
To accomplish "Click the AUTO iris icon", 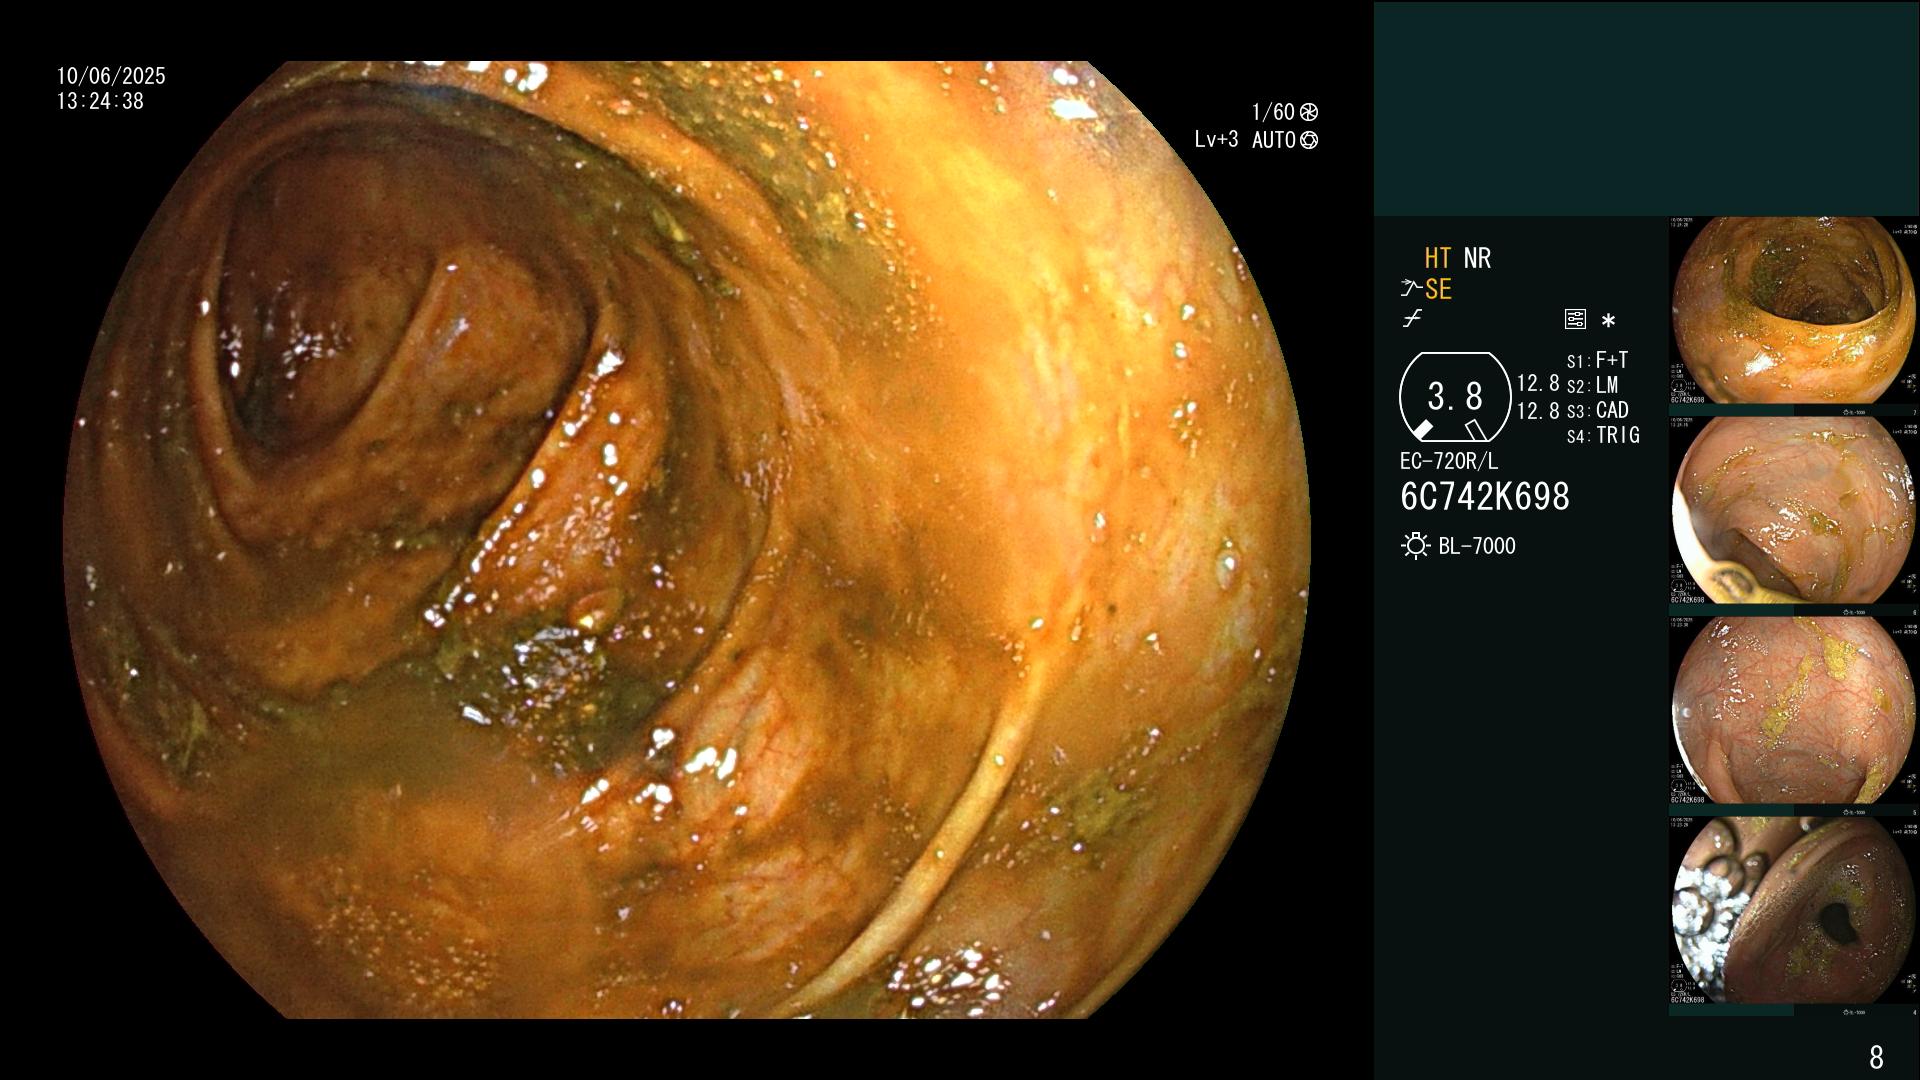I will coord(1309,140).
